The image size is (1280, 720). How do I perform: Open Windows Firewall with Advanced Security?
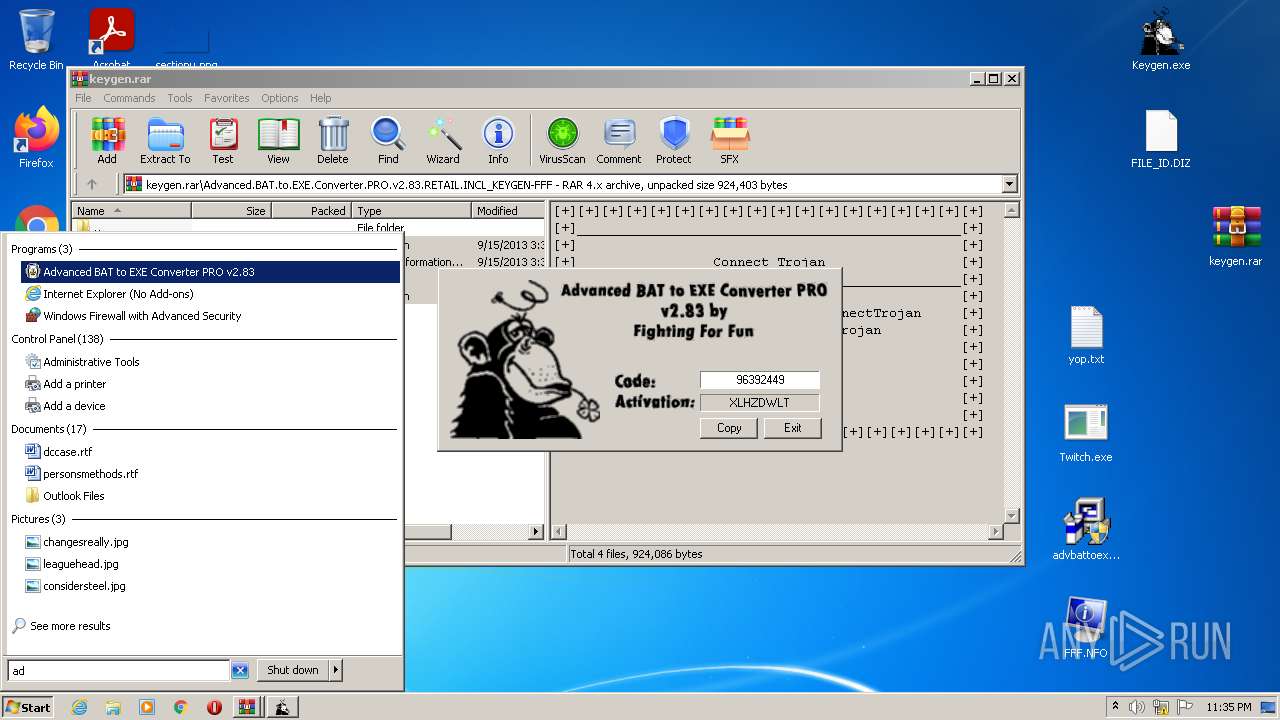point(210,316)
